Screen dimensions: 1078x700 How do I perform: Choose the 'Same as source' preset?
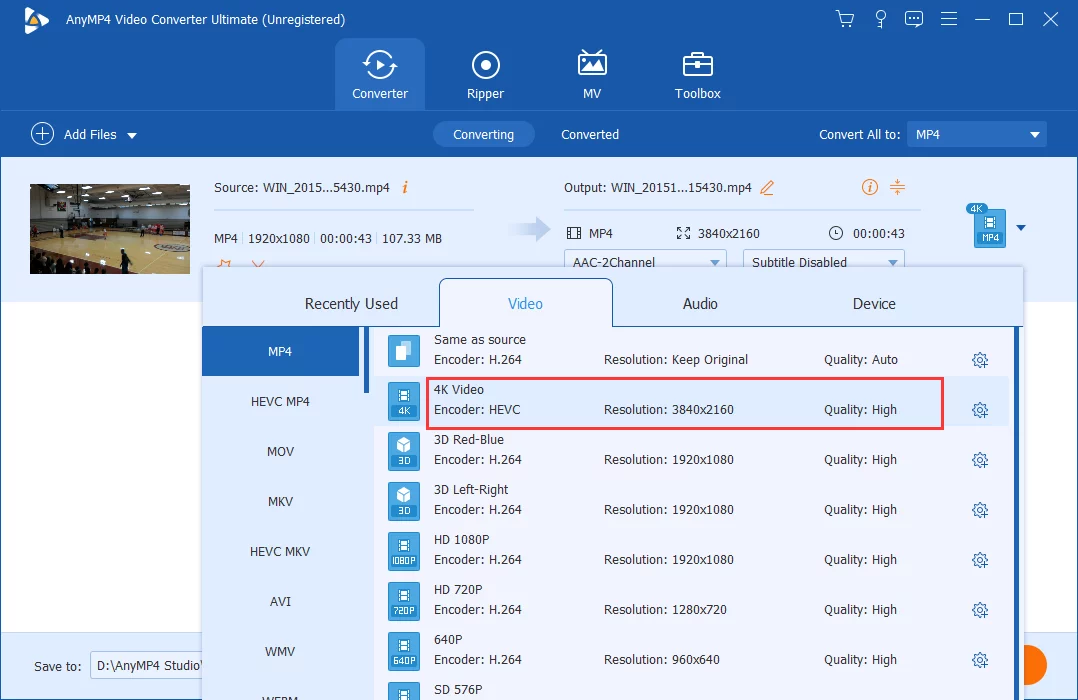[x=691, y=351]
